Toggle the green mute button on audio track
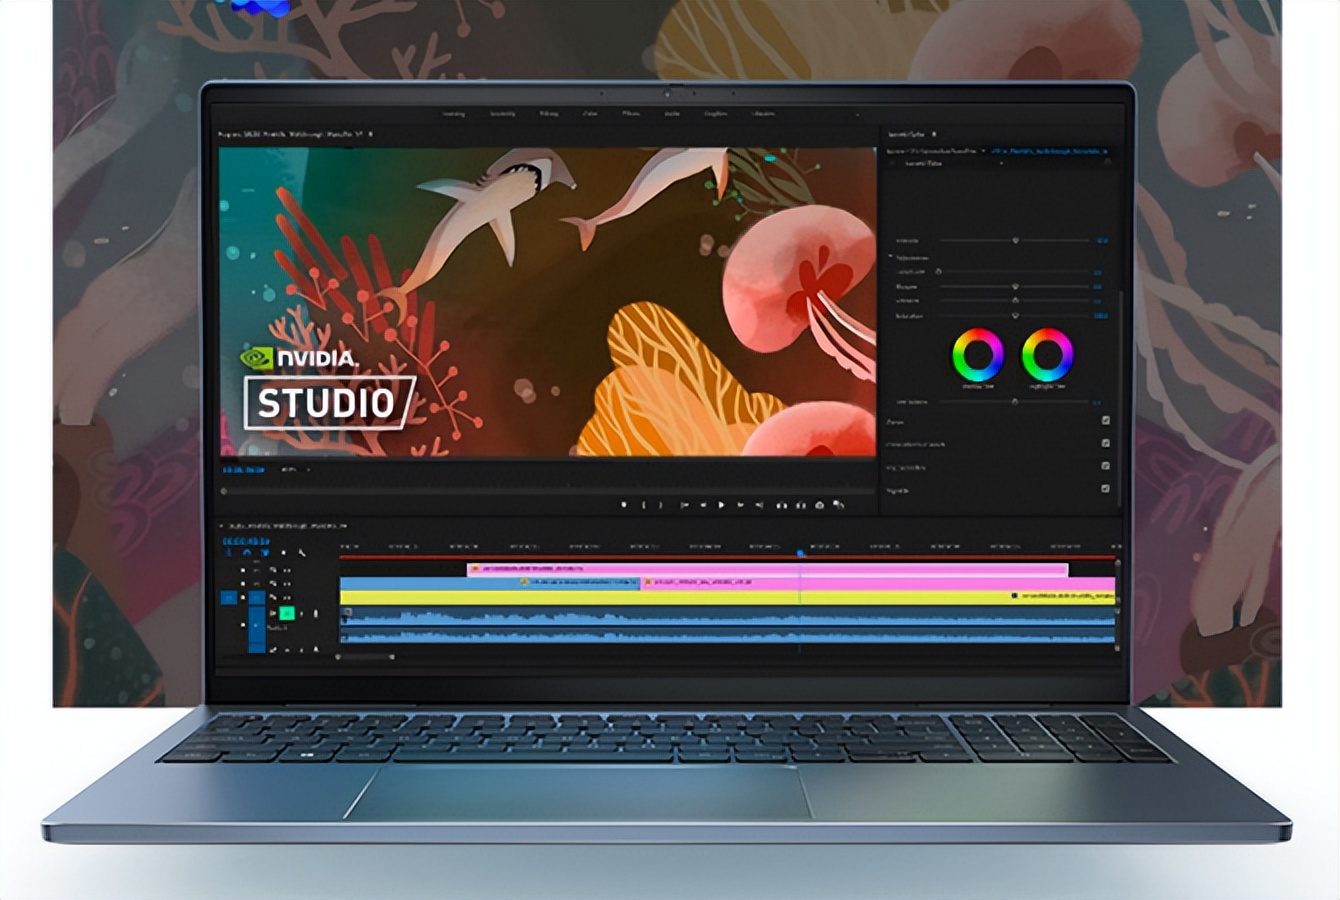 tap(287, 613)
